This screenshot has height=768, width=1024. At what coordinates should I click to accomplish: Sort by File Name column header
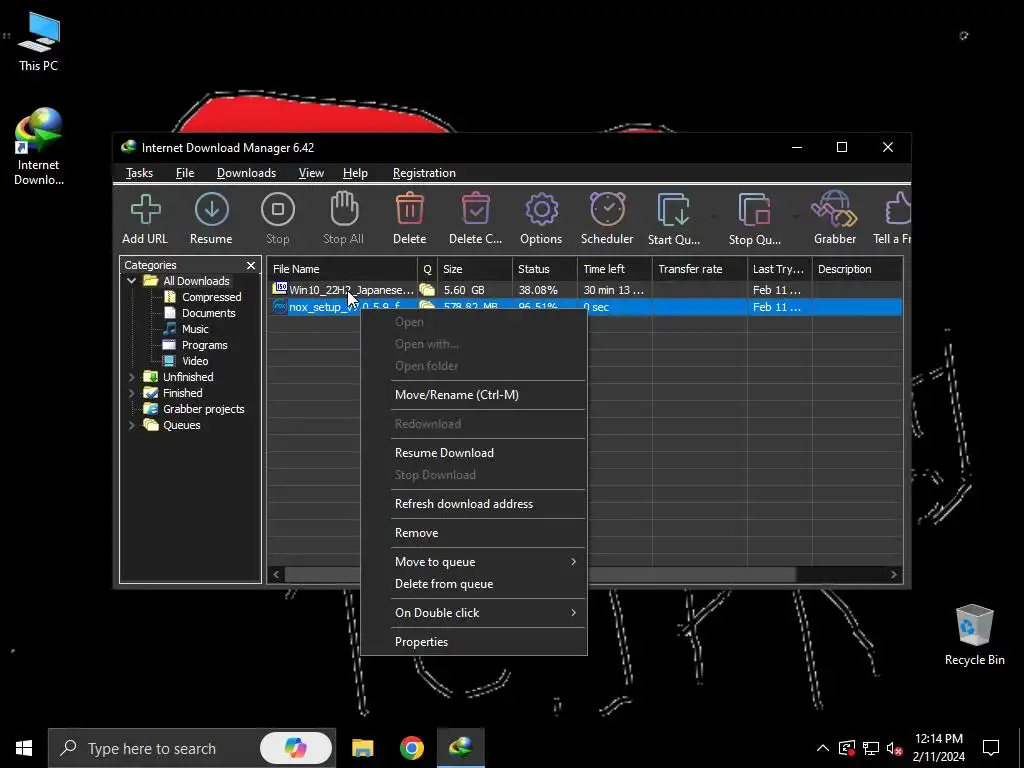[343, 269]
